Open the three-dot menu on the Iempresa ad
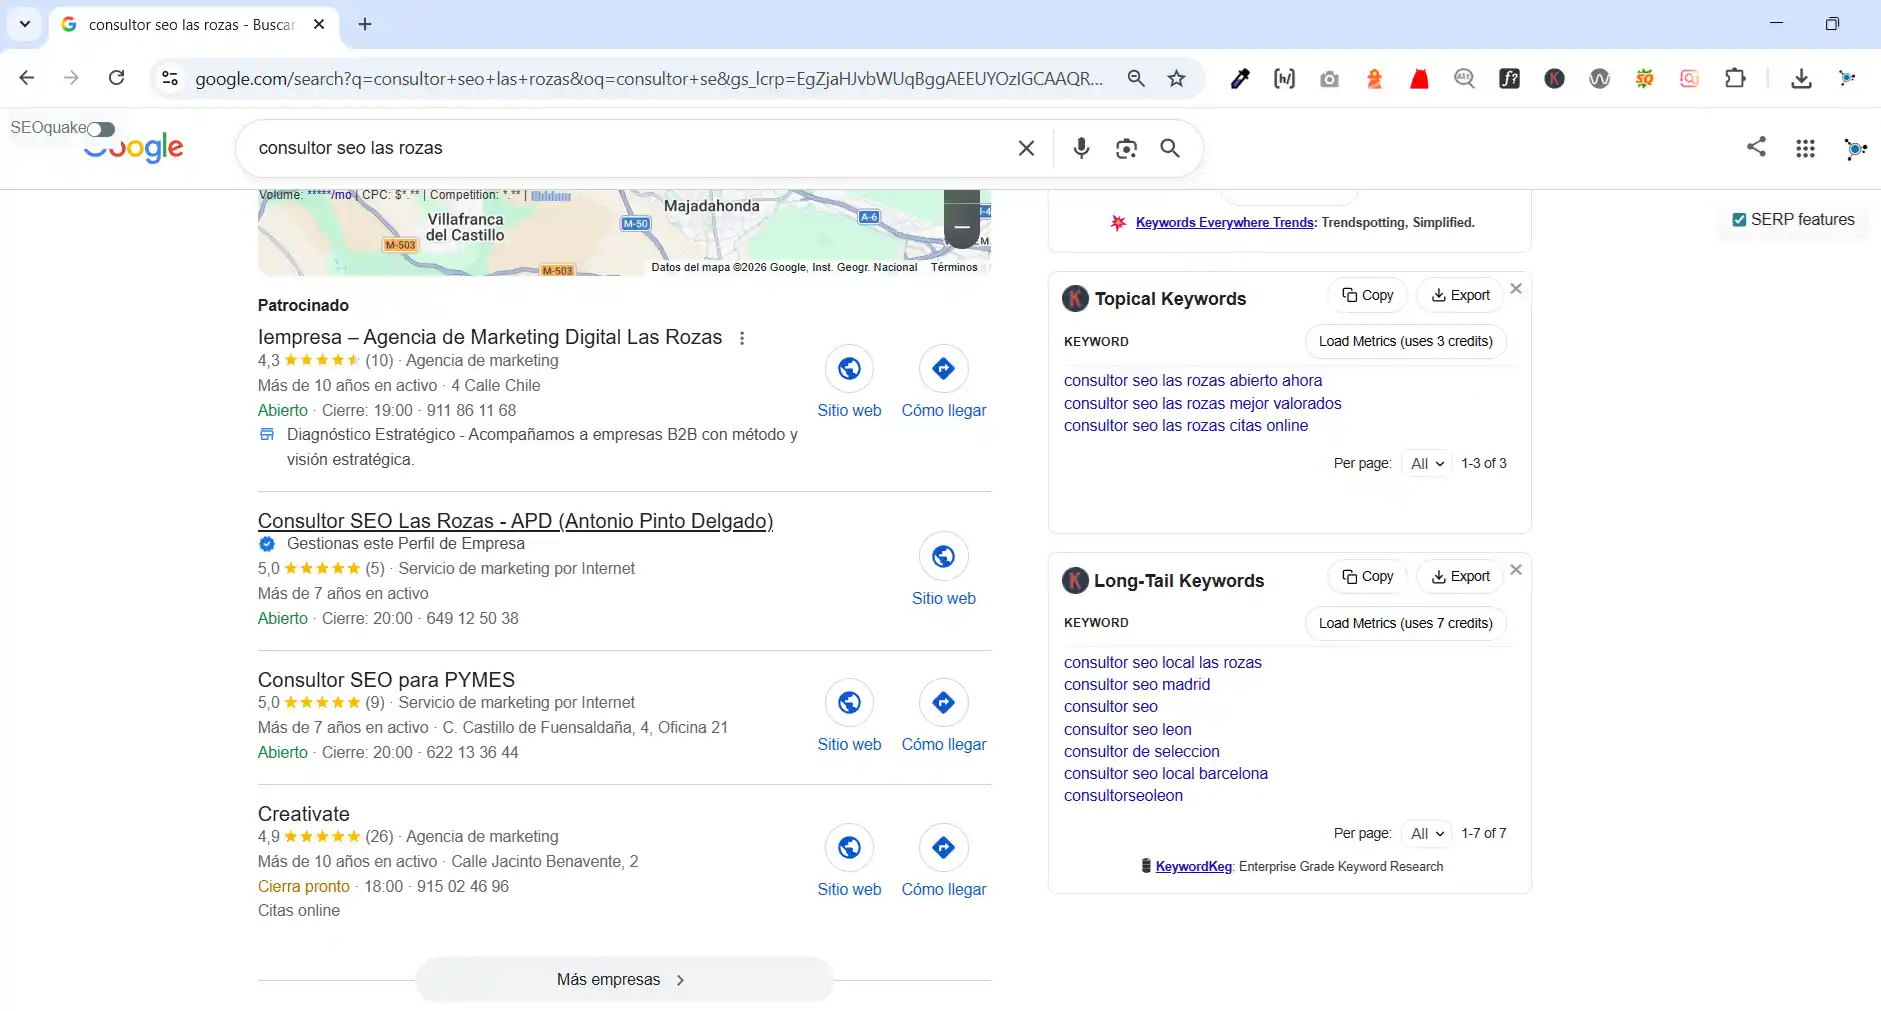The image size is (1881, 1011). pyautogui.click(x=742, y=339)
